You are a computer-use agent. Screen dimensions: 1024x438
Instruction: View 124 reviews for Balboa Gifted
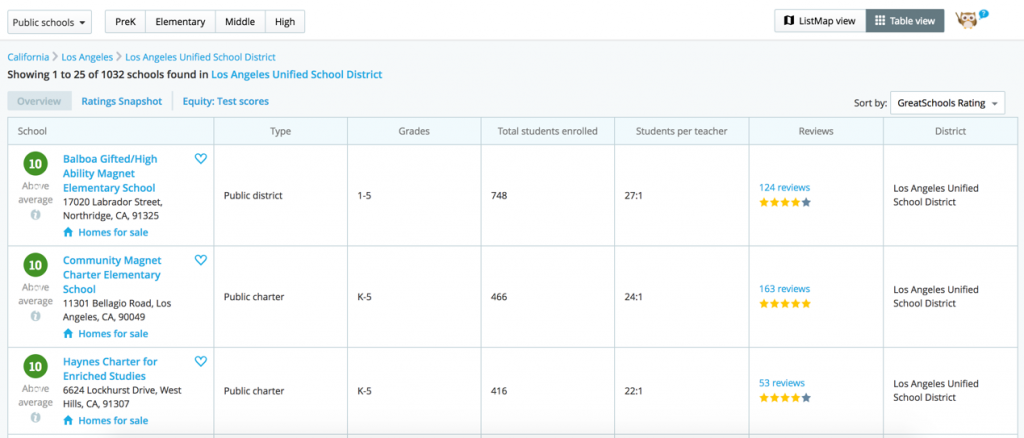tap(784, 187)
